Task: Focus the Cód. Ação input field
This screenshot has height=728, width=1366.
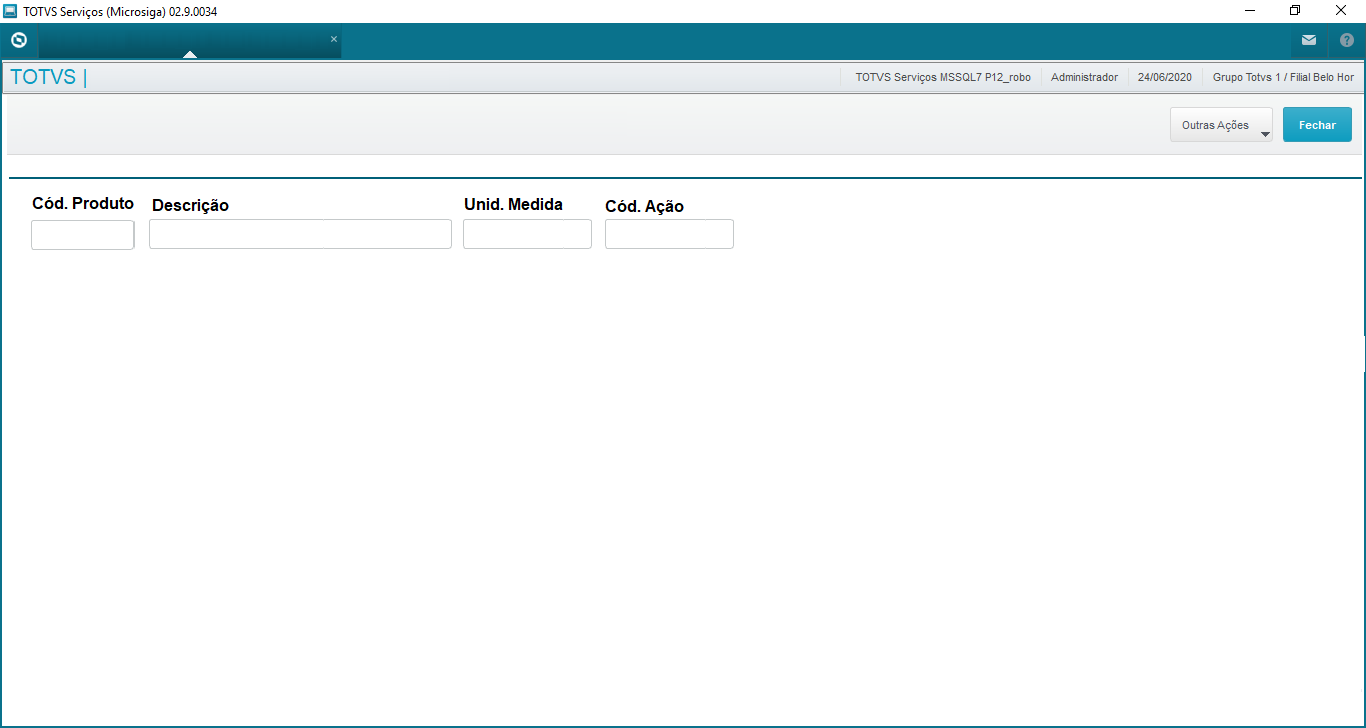Action: click(x=669, y=234)
